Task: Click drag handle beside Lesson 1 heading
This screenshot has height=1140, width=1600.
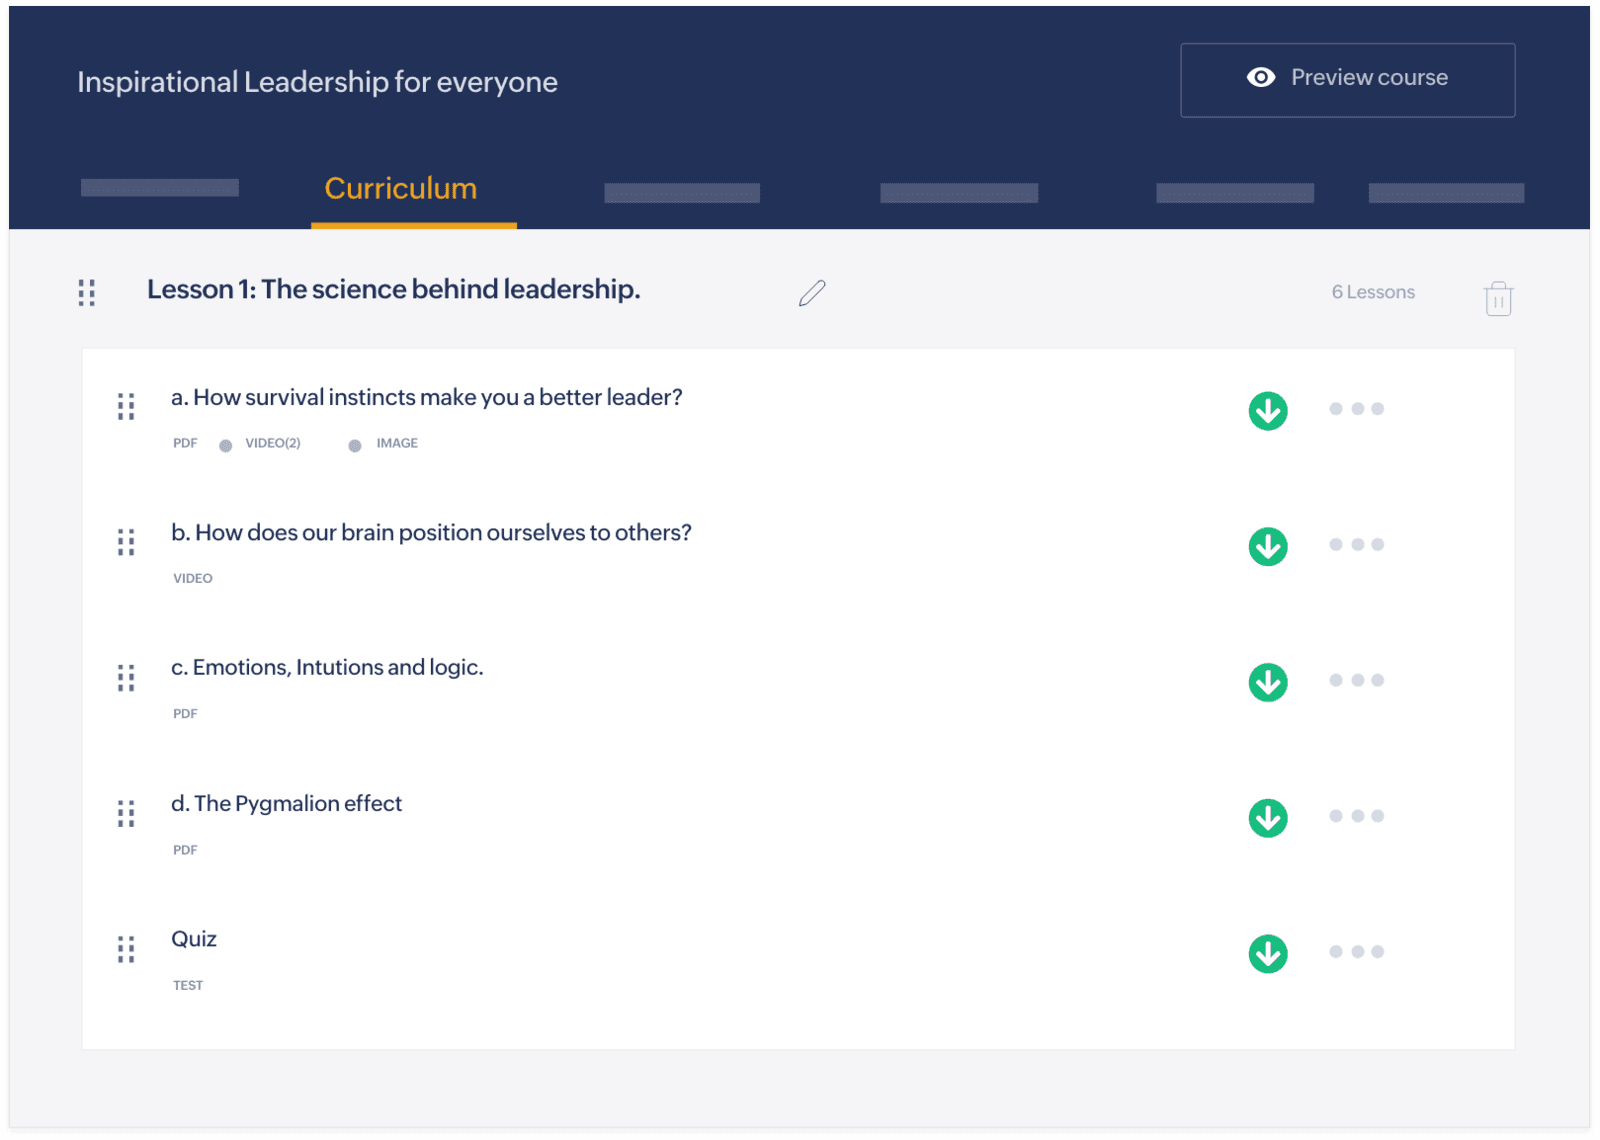Action: 87,292
